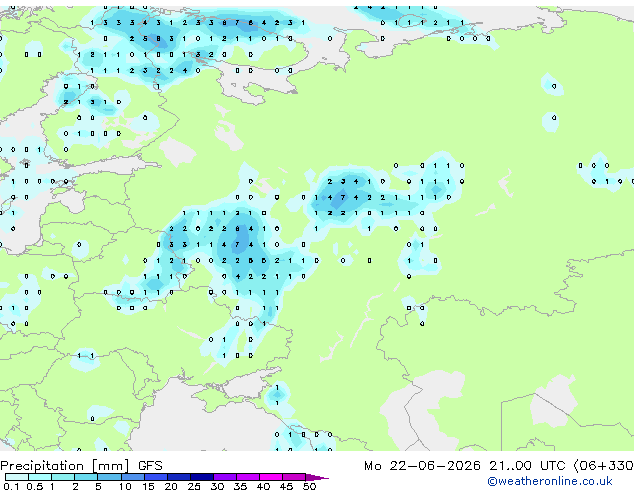
Task: Click the '30' legend scale label
Action: pos(217,486)
